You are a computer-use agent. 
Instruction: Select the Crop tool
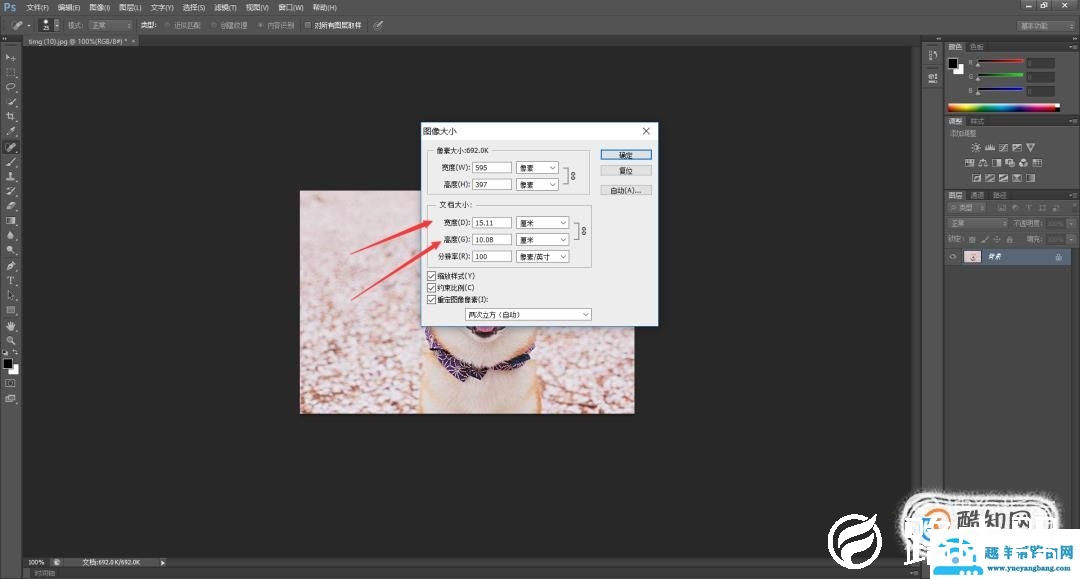click(10, 117)
